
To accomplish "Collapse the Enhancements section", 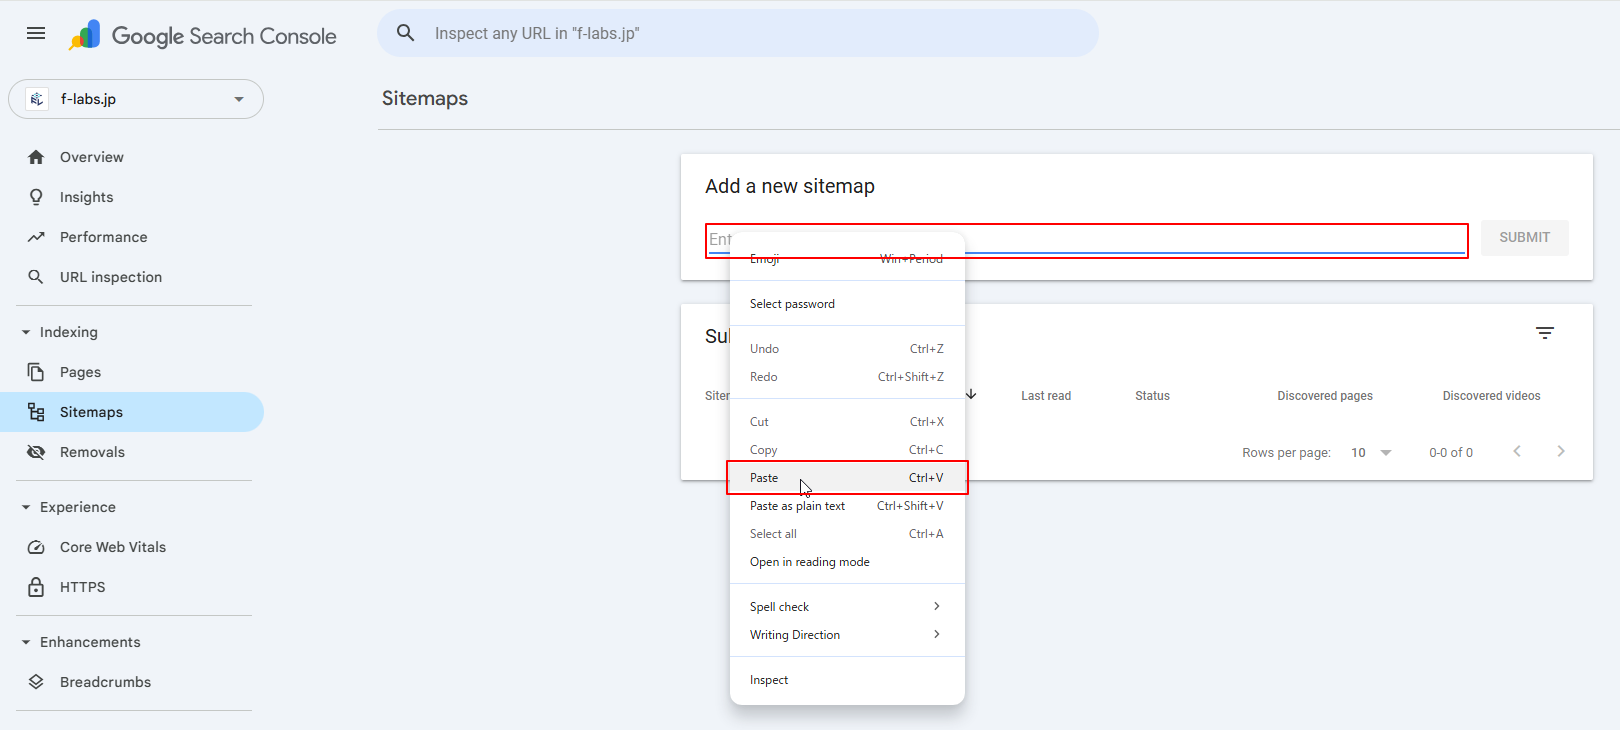I will click(x=26, y=642).
